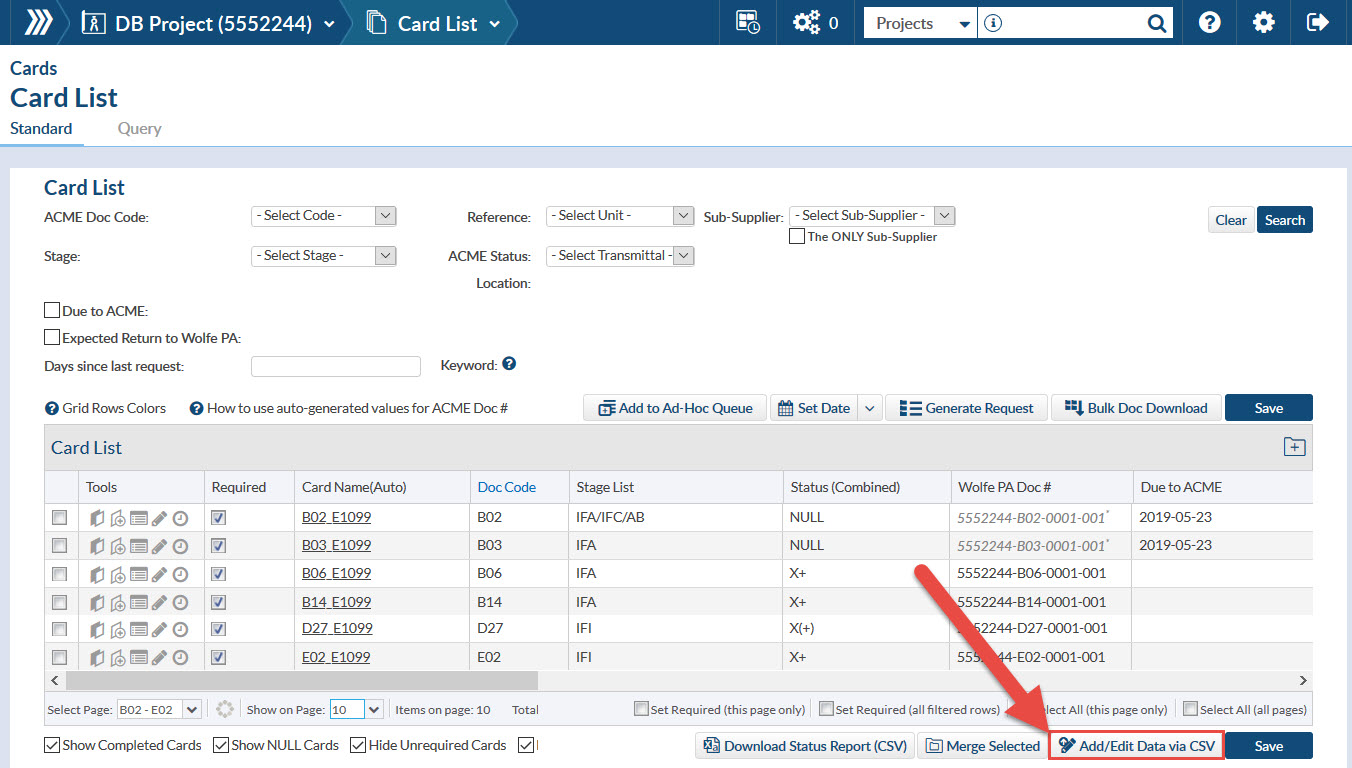Click the Clear button

(x=1231, y=220)
